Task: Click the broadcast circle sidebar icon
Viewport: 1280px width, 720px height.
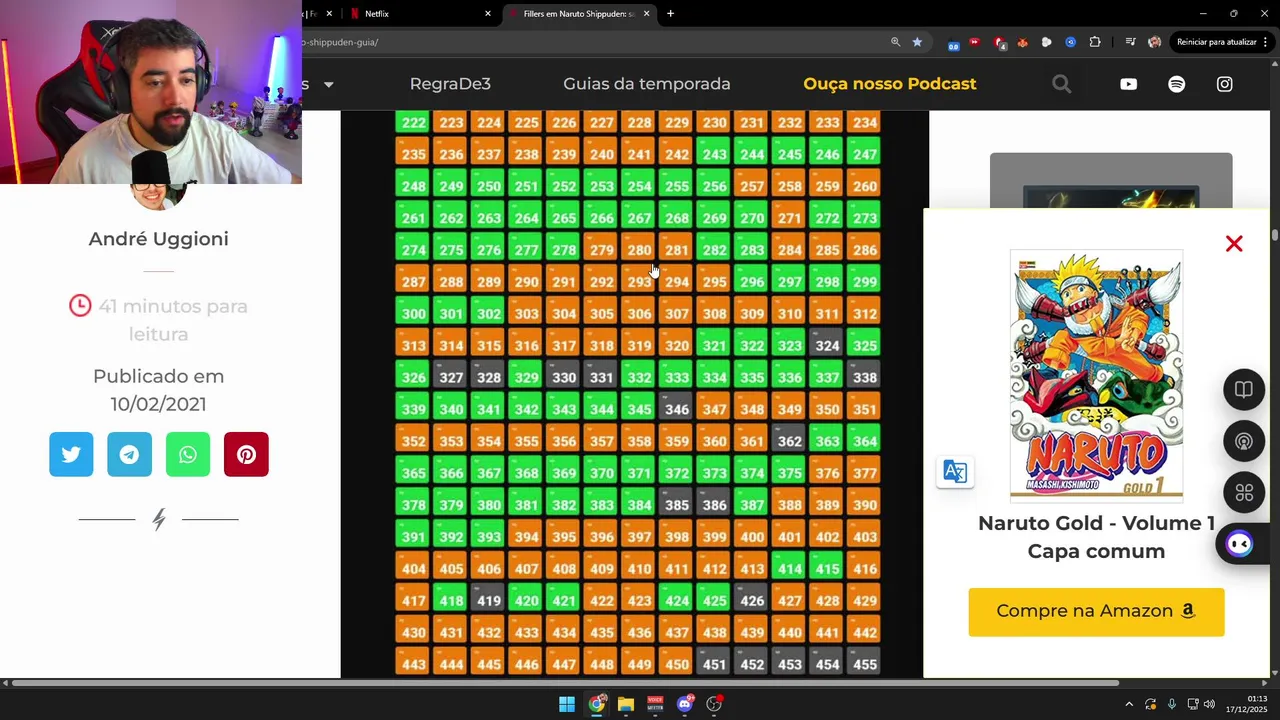Action: coord(1244,441)
